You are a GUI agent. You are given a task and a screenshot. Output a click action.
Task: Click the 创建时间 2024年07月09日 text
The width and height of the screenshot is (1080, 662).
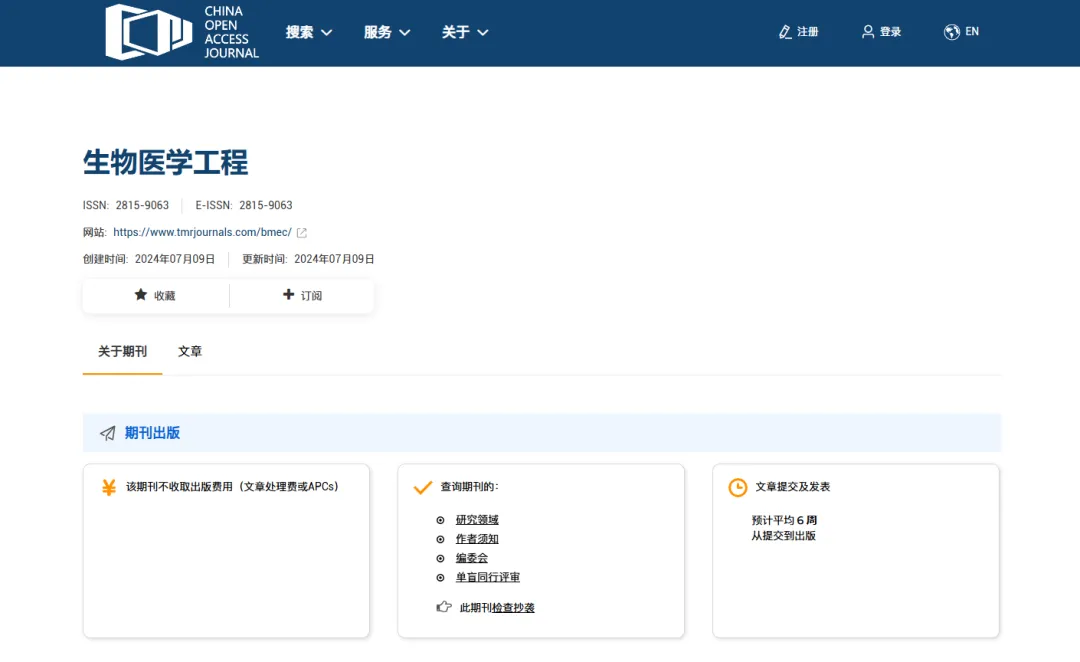(149, 260)
